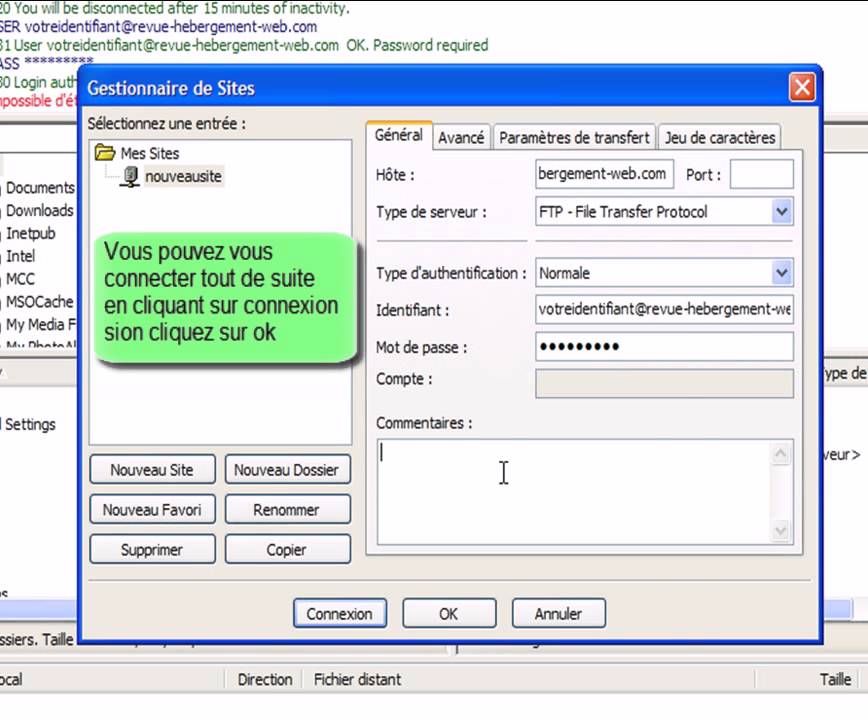Viewport: 868px width, 720px height.
Task: Open the Type d'authentification dropdown
Action: (x=782, y=272)
